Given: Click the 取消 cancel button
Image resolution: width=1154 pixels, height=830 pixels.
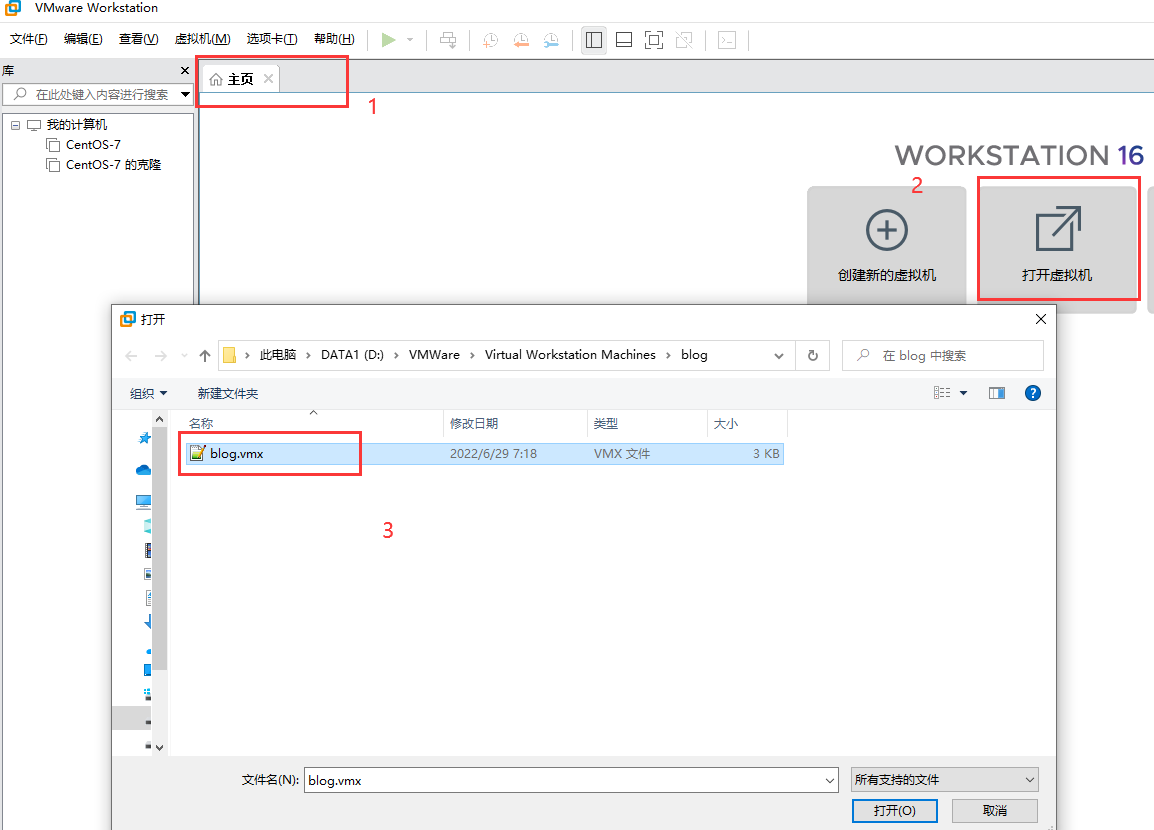Looking at the screenshot, I should click(995, 811).
